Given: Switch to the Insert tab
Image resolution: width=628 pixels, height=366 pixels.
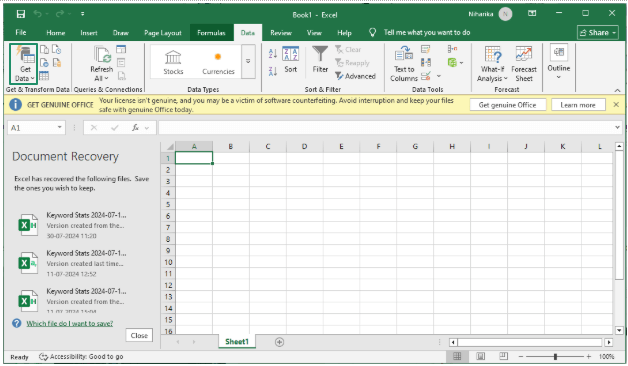Looking at the screenshot, I should coord(89,33).
